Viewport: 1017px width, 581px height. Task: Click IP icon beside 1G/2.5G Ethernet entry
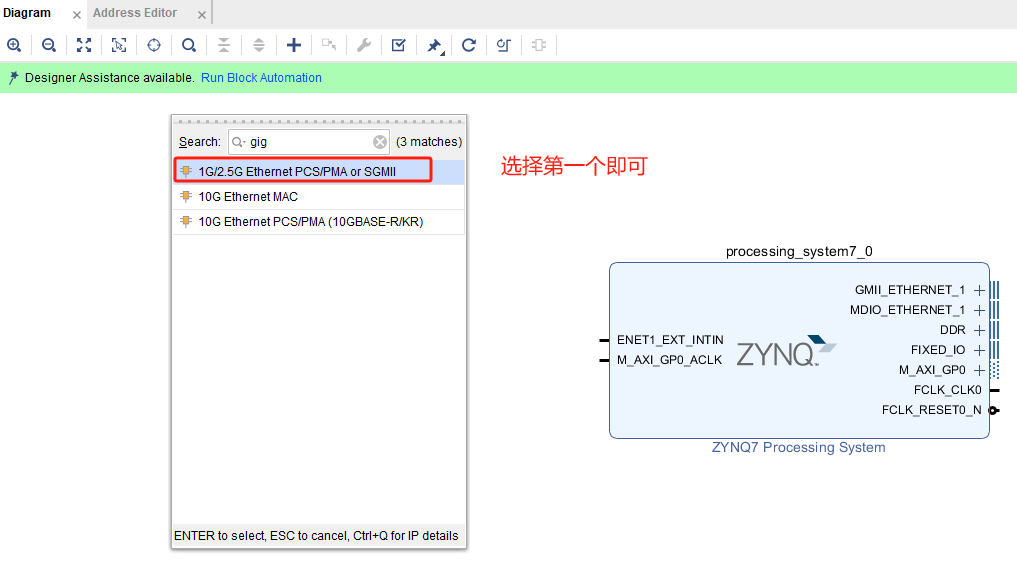pyautogui.click(x=186, y=171)
